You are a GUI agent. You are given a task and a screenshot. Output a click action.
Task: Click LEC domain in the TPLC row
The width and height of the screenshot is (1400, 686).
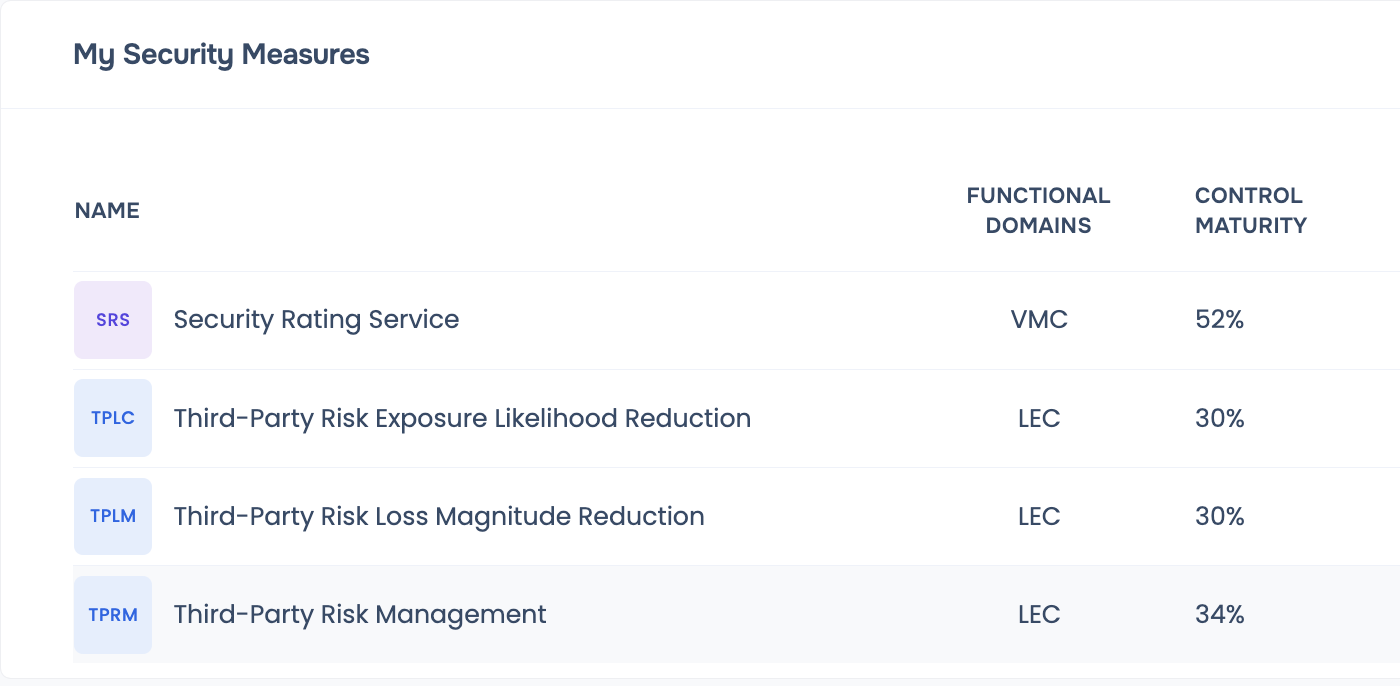click(x=1039, y=418)
